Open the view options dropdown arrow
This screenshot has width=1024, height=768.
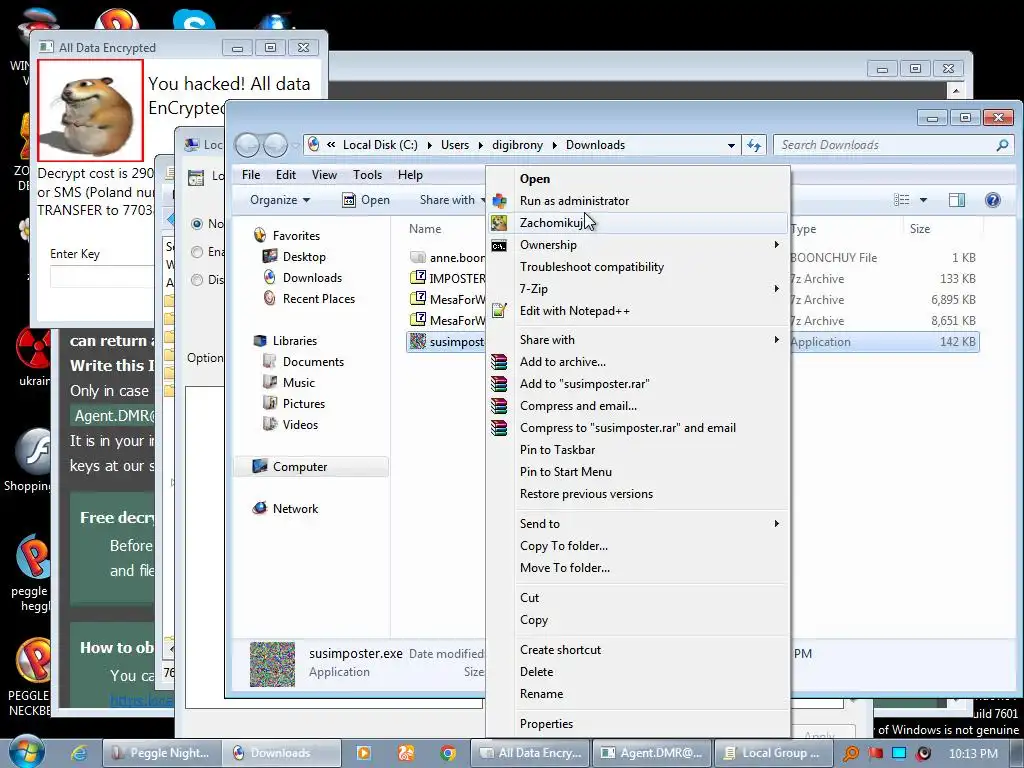coord(923,200)
